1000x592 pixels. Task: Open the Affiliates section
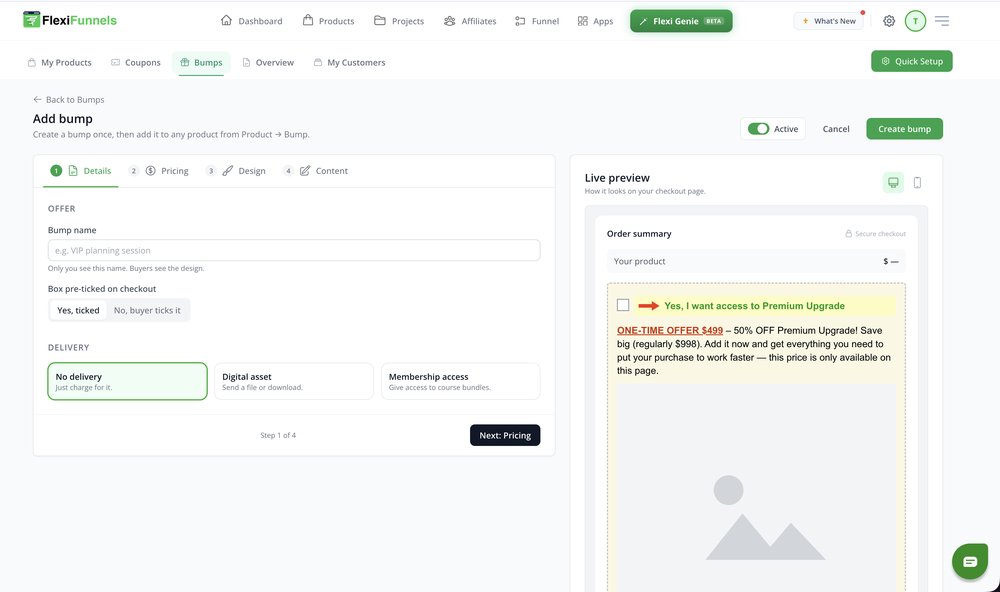pyautogui.click(x=470, y=21)
